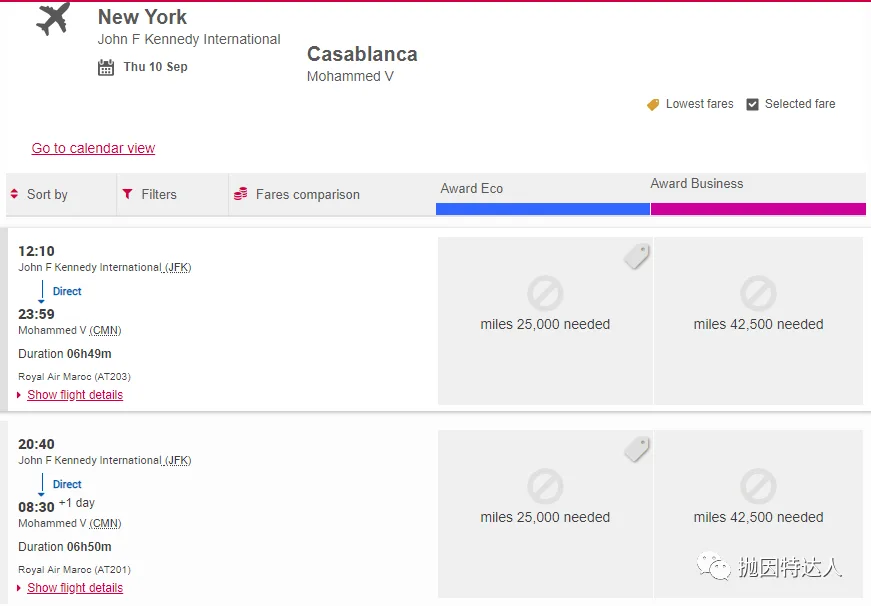Select the Award Eco column header
Viewport: 871px width, 606px height.
pos(472,188)
